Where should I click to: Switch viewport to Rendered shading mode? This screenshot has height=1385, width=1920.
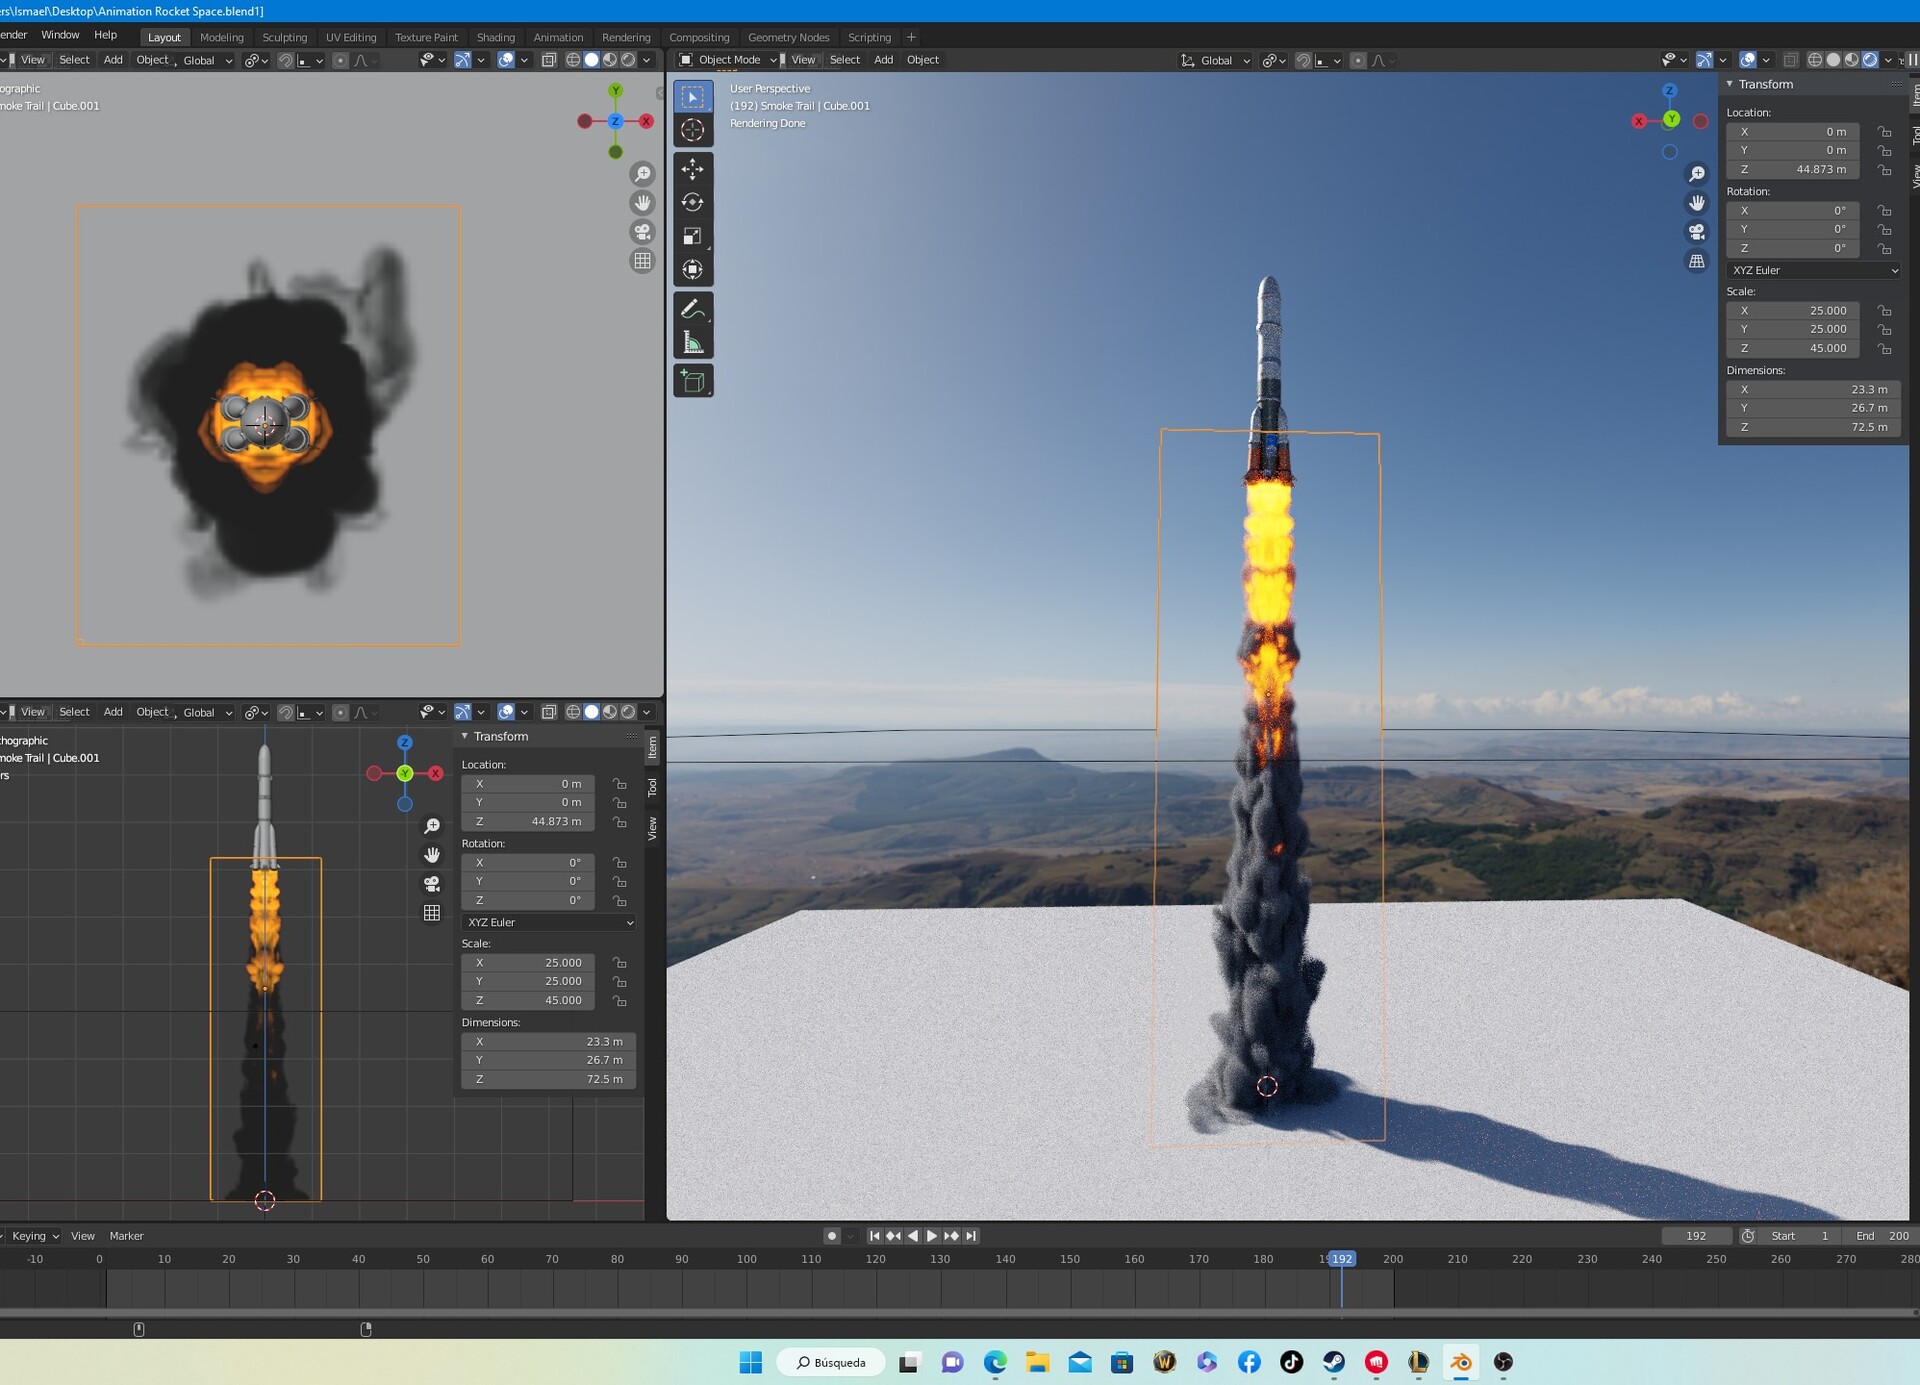(x=1871, y=59)
